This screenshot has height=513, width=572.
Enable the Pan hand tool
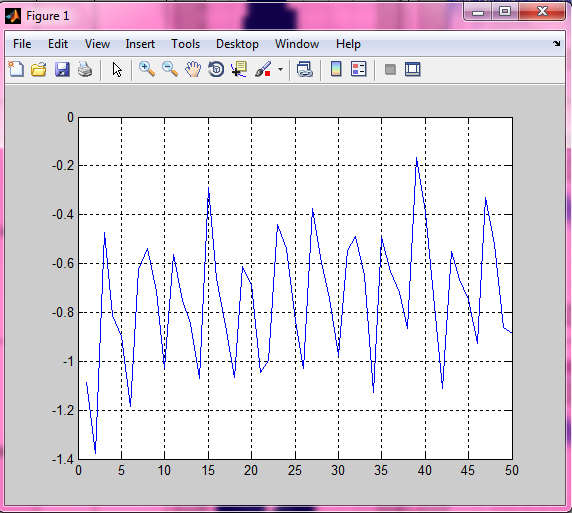click(x=193, y=69)
